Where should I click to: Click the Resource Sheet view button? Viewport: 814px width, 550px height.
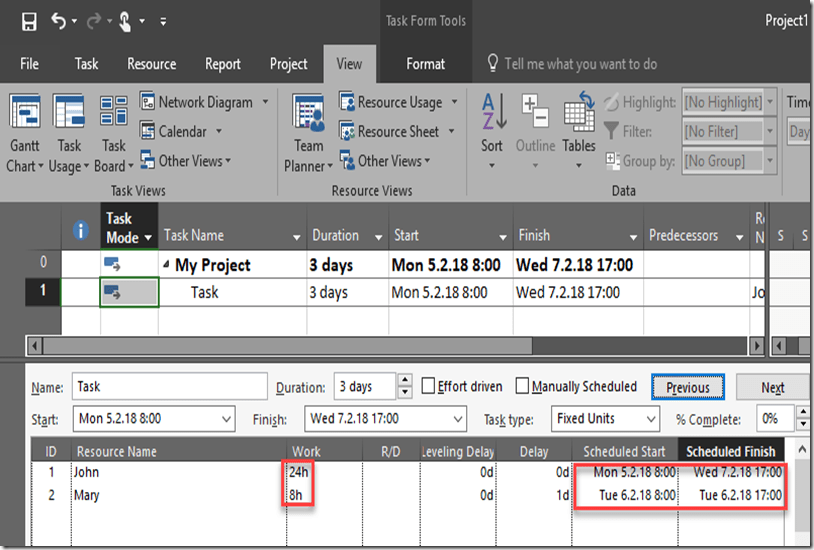(x=349, y=132)
